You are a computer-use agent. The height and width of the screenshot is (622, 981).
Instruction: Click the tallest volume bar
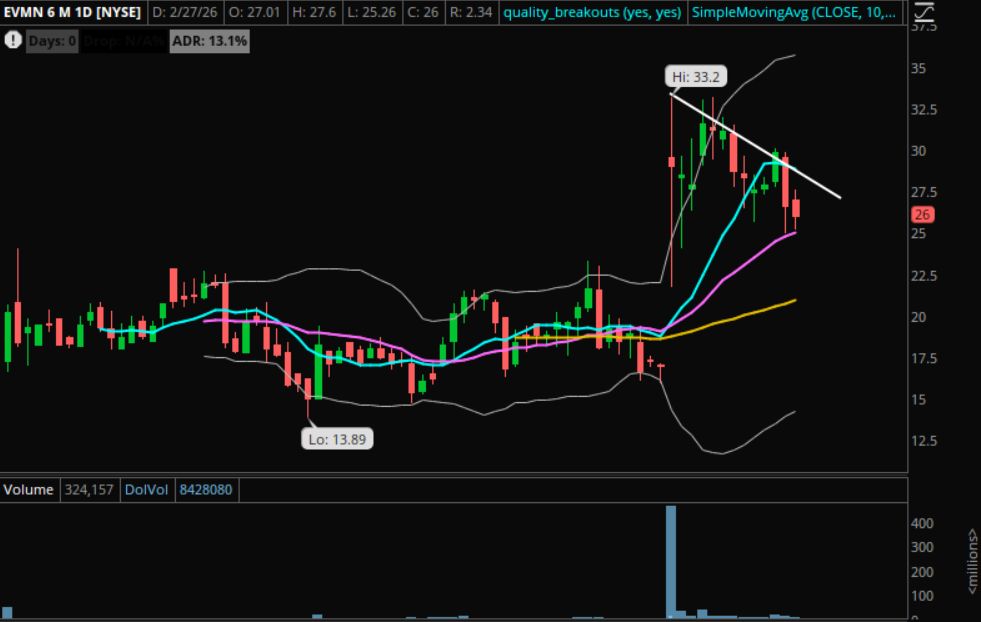671,560
